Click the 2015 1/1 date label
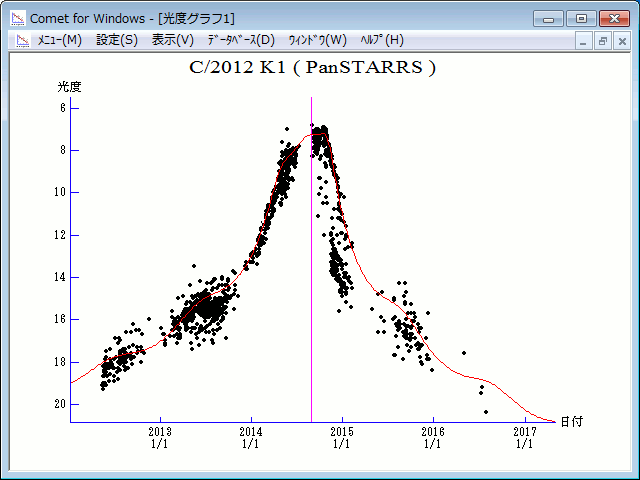Image resolution: width=640 pixels, height=480 pixels. click(x=342, y=437)
